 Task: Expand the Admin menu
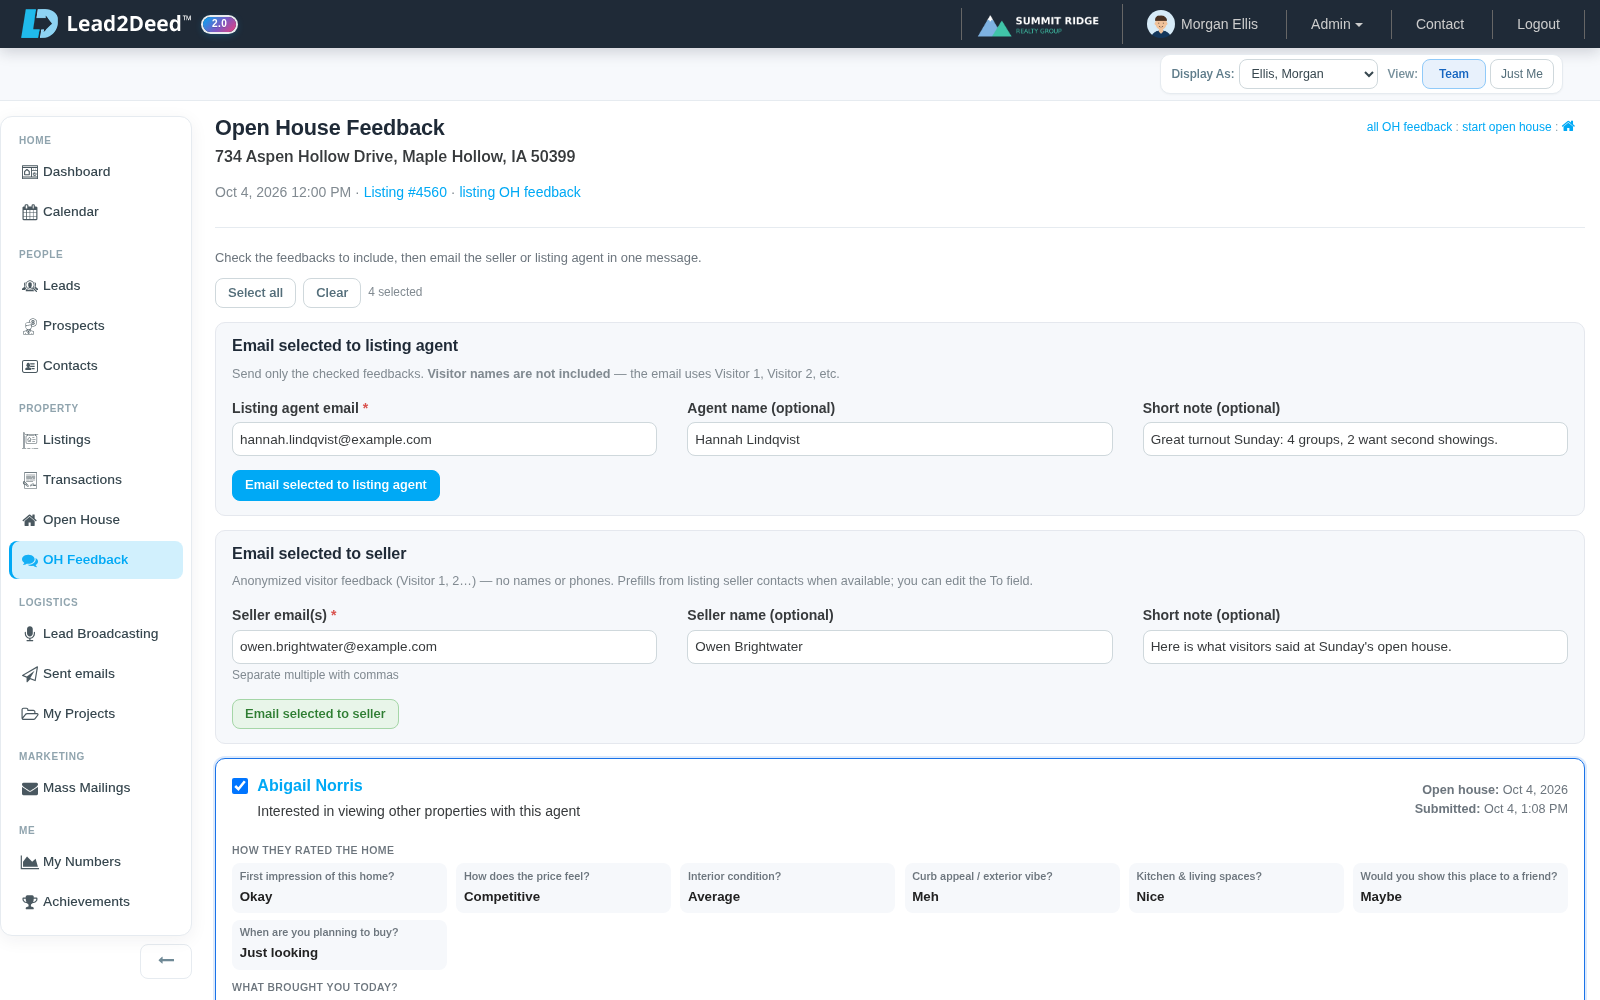click(1337, 24)
